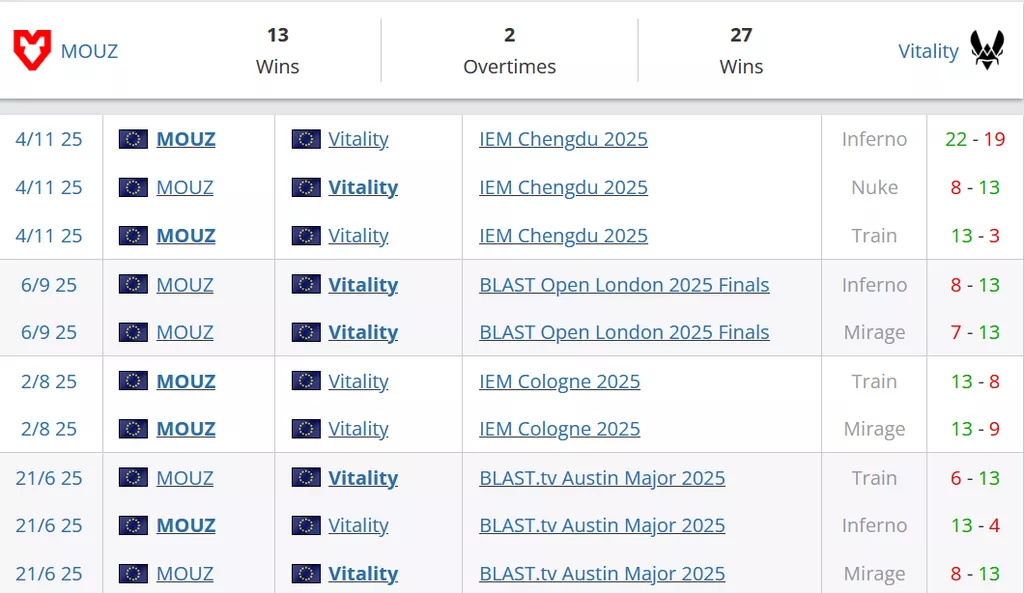Viewport: 1024px width, 593px height.
Task: Click the MOUZ team logo icon
Action: (31, 50)
